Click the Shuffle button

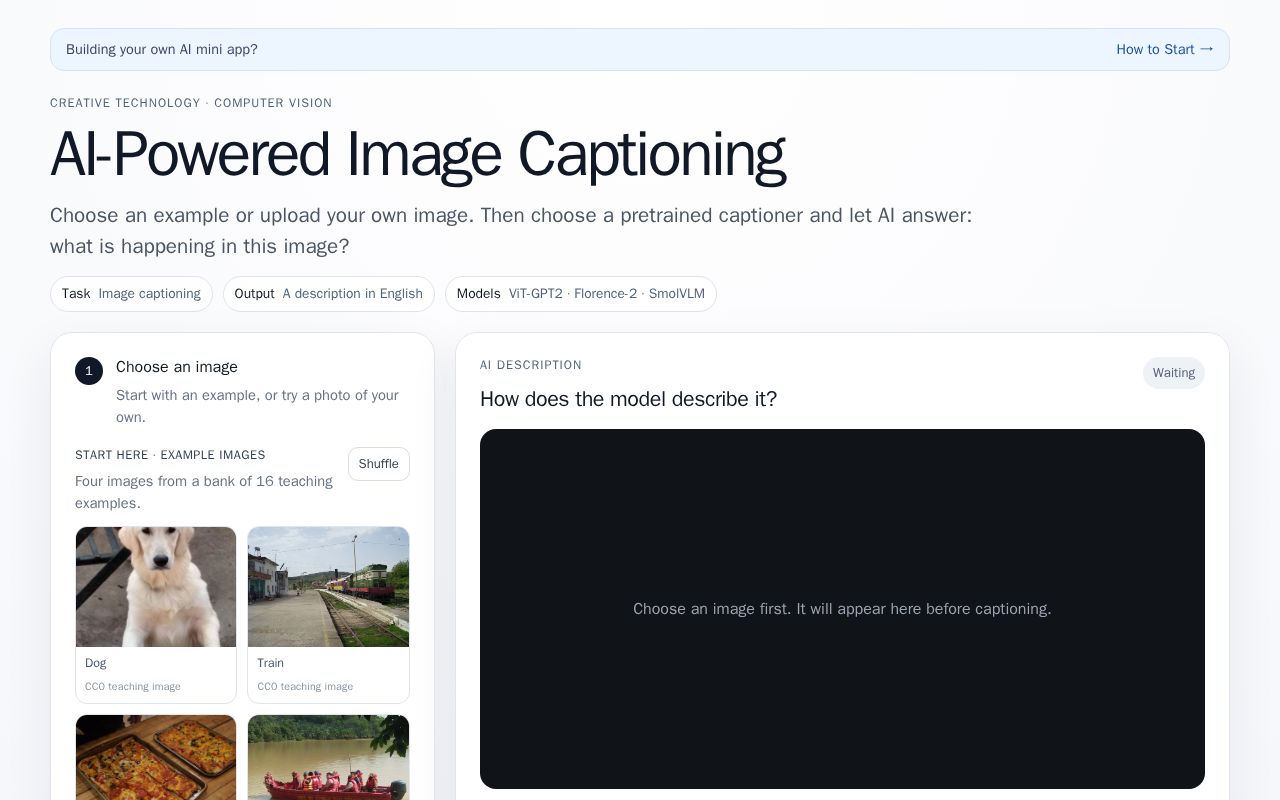[x=379, y=464]
